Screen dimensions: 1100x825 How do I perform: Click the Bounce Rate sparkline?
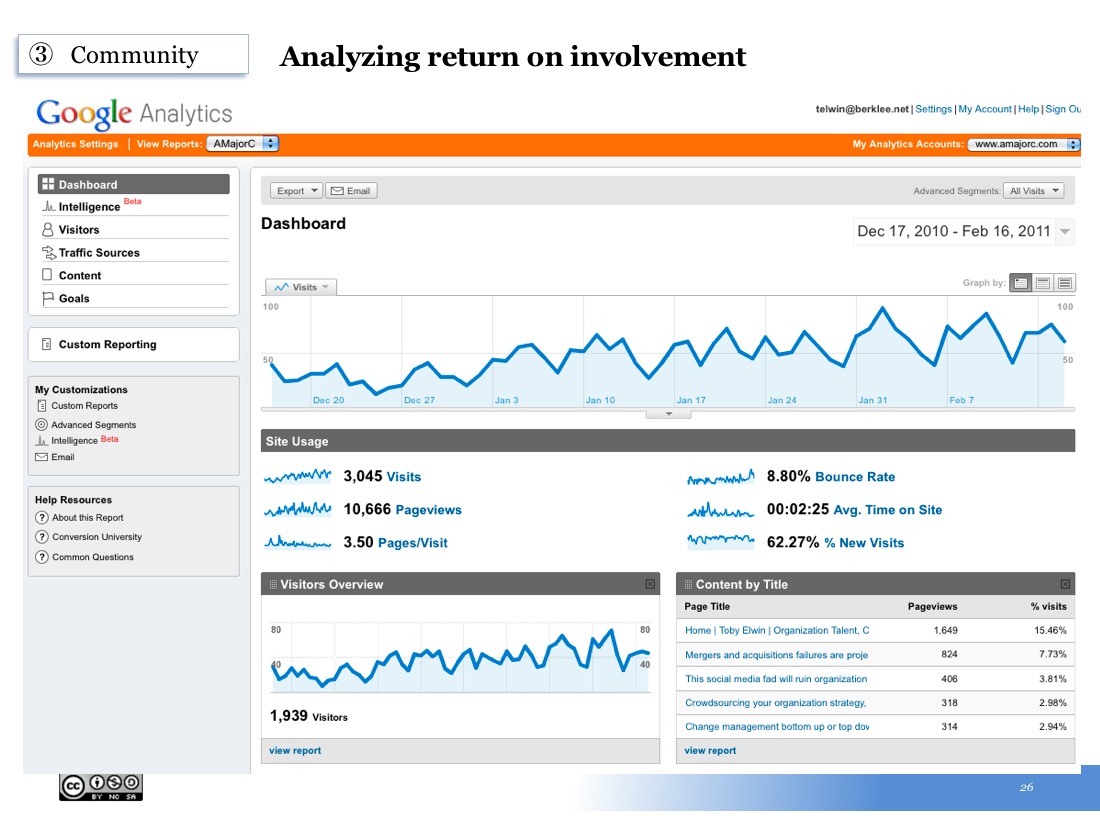click(x=721, y=477)
